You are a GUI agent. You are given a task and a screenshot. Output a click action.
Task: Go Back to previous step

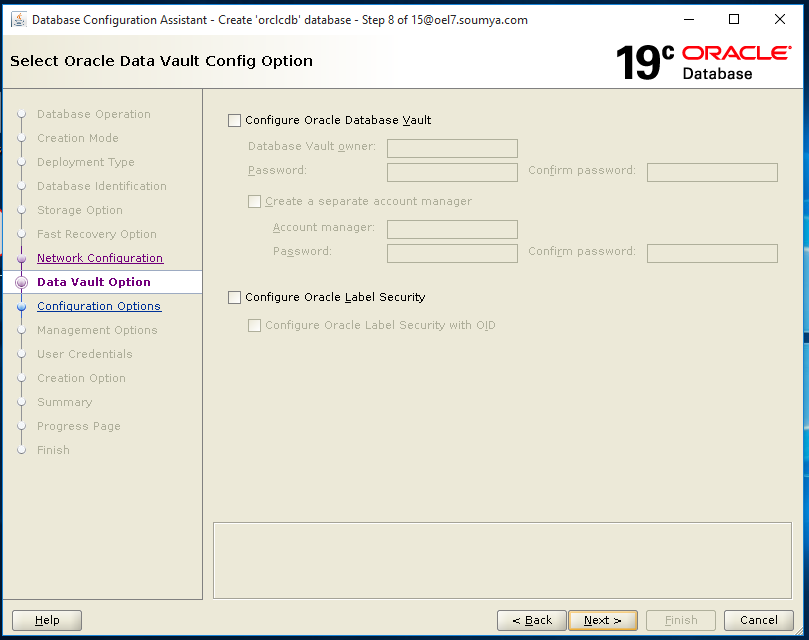[531, 620]
